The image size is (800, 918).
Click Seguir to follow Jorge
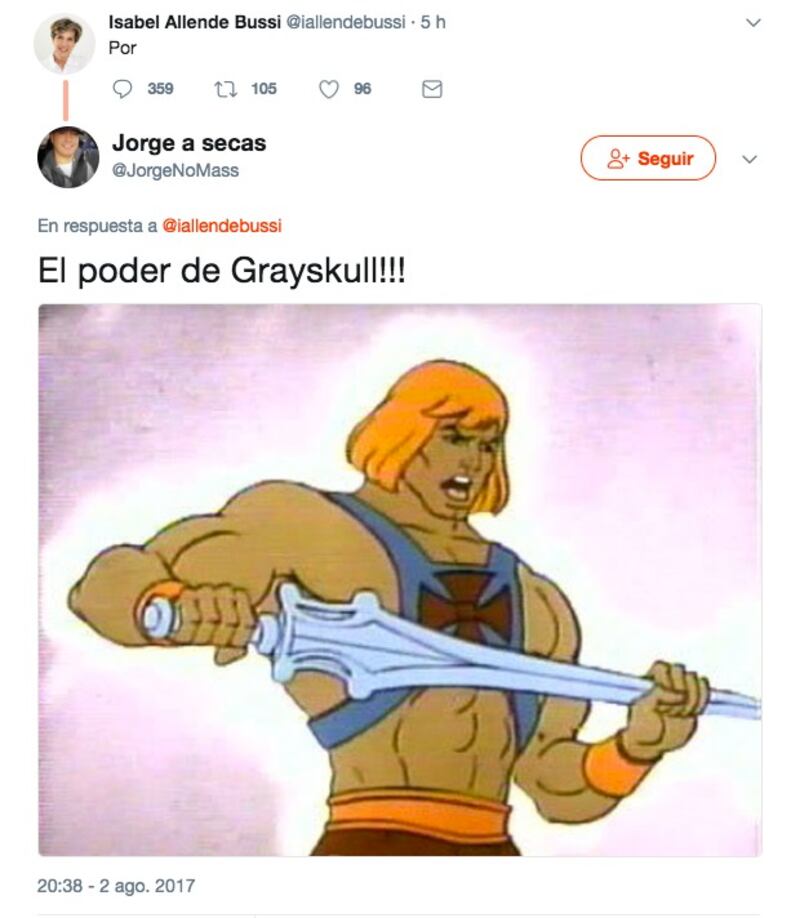click(648, 158)
